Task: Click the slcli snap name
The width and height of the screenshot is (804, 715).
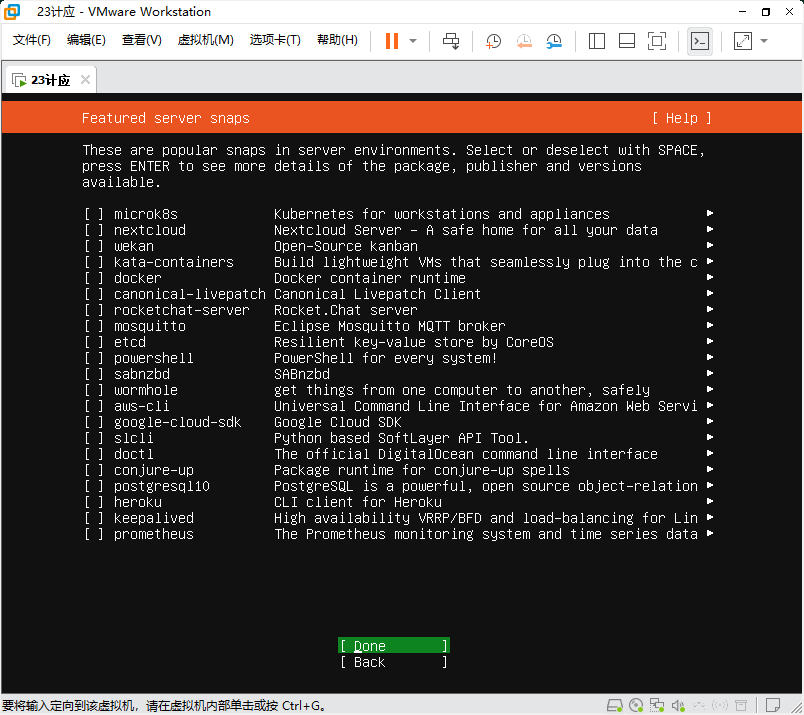Action: (133, 438)
